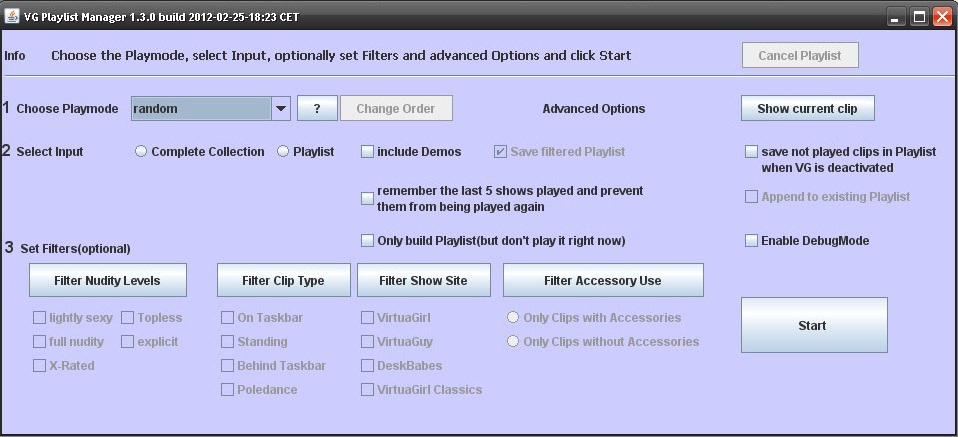Close the VG Playlist Manager window
Image resolution: width=958 pixels, height=437 pixels.
click(942, 17)
